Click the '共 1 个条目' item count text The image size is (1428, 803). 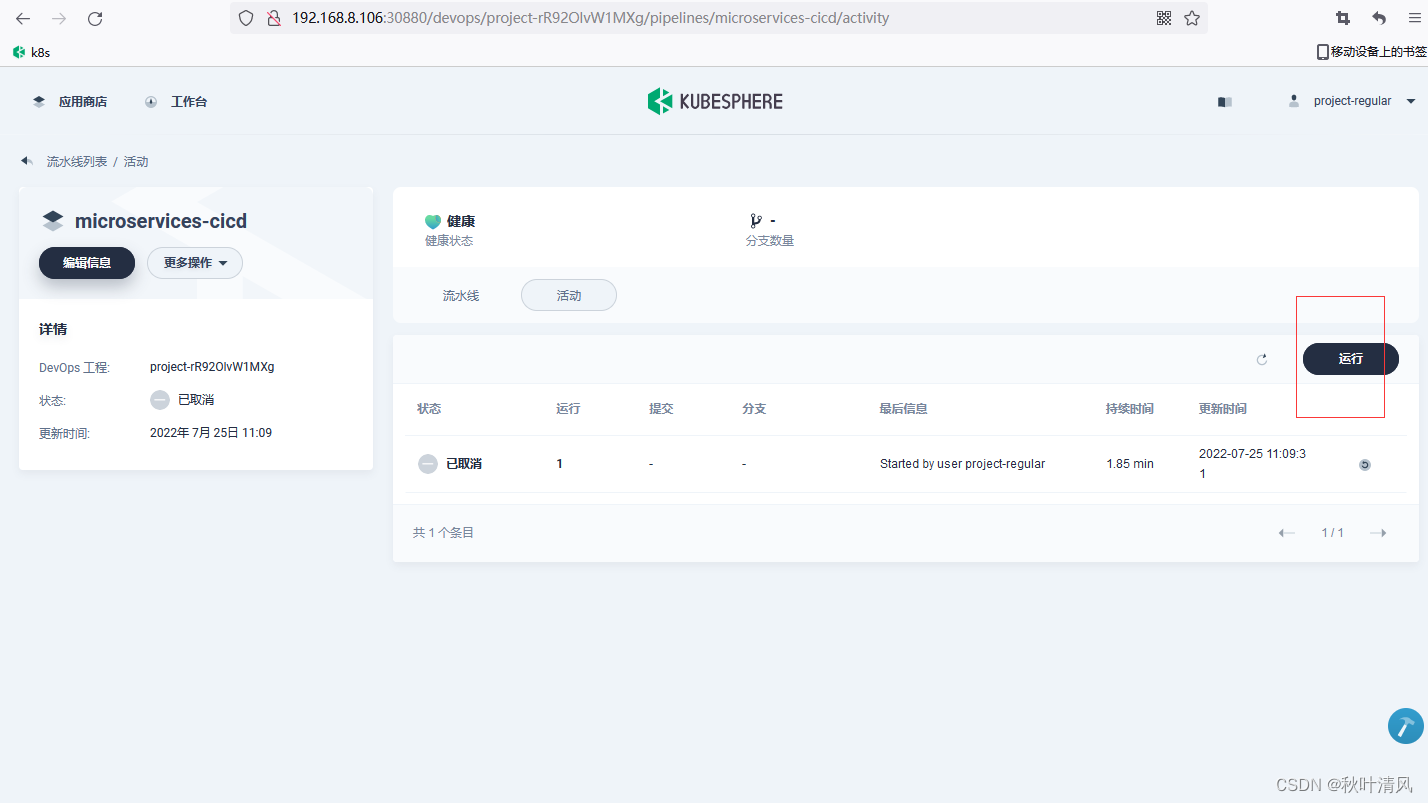pos(443,533)
